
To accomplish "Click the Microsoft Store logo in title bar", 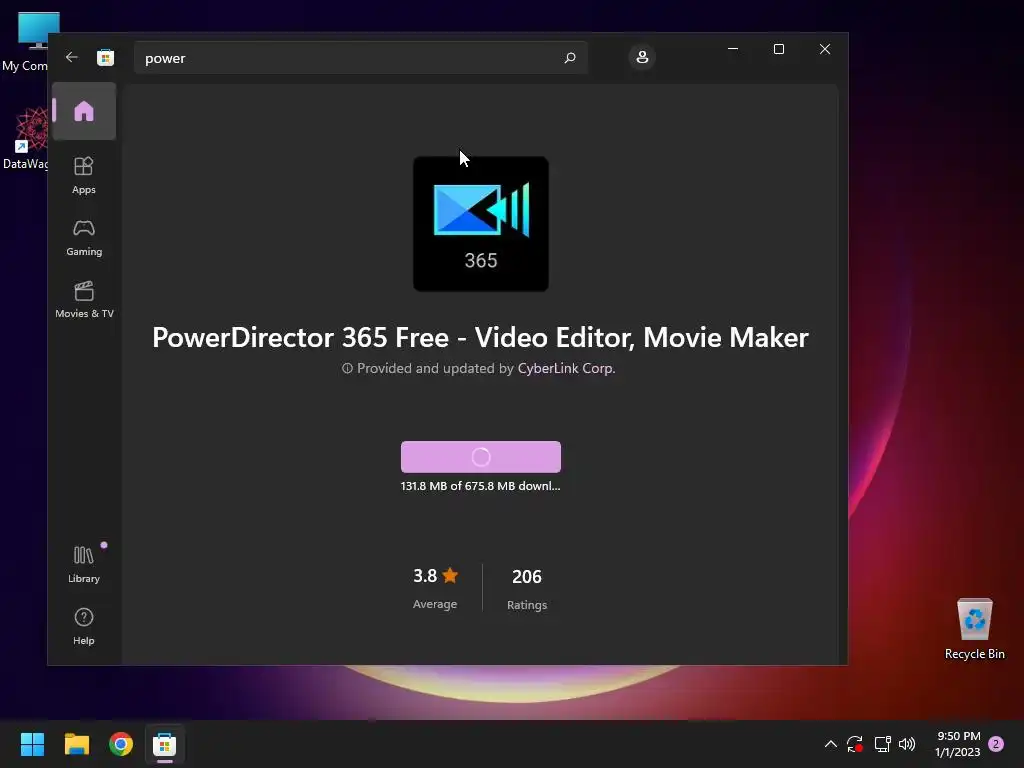I will (x=105, y=57).
